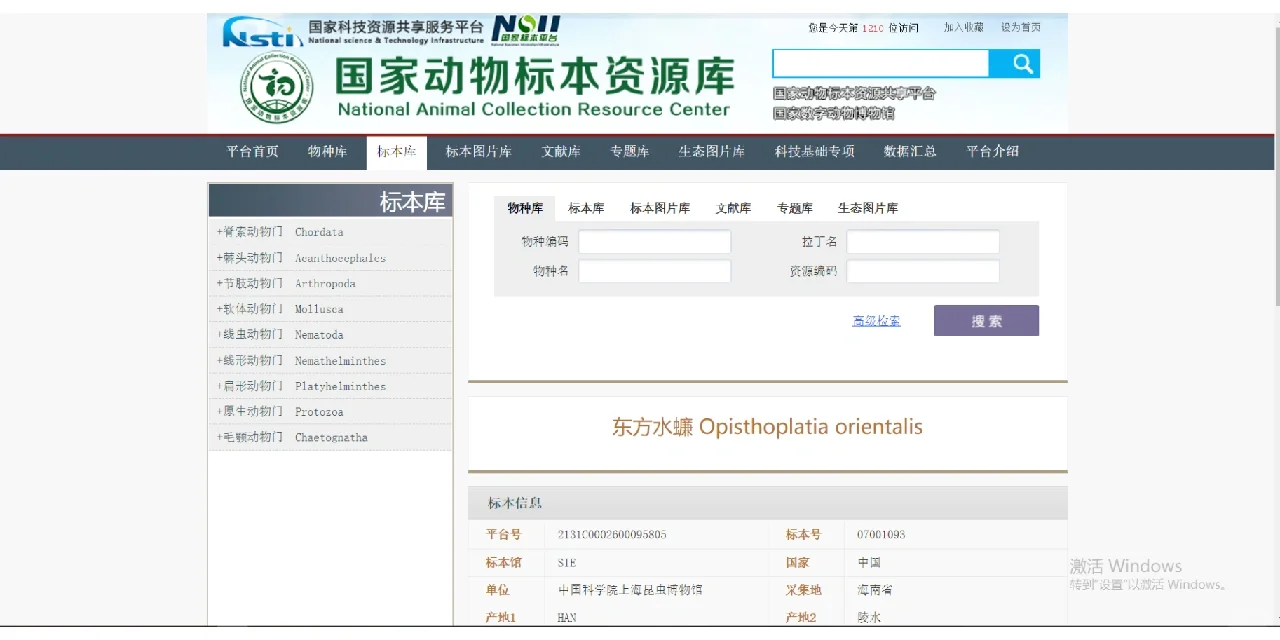This screenshot has height=640, width=1280.
Task: Click the 国家动物标本资源库 banner title
Action: 534,76
